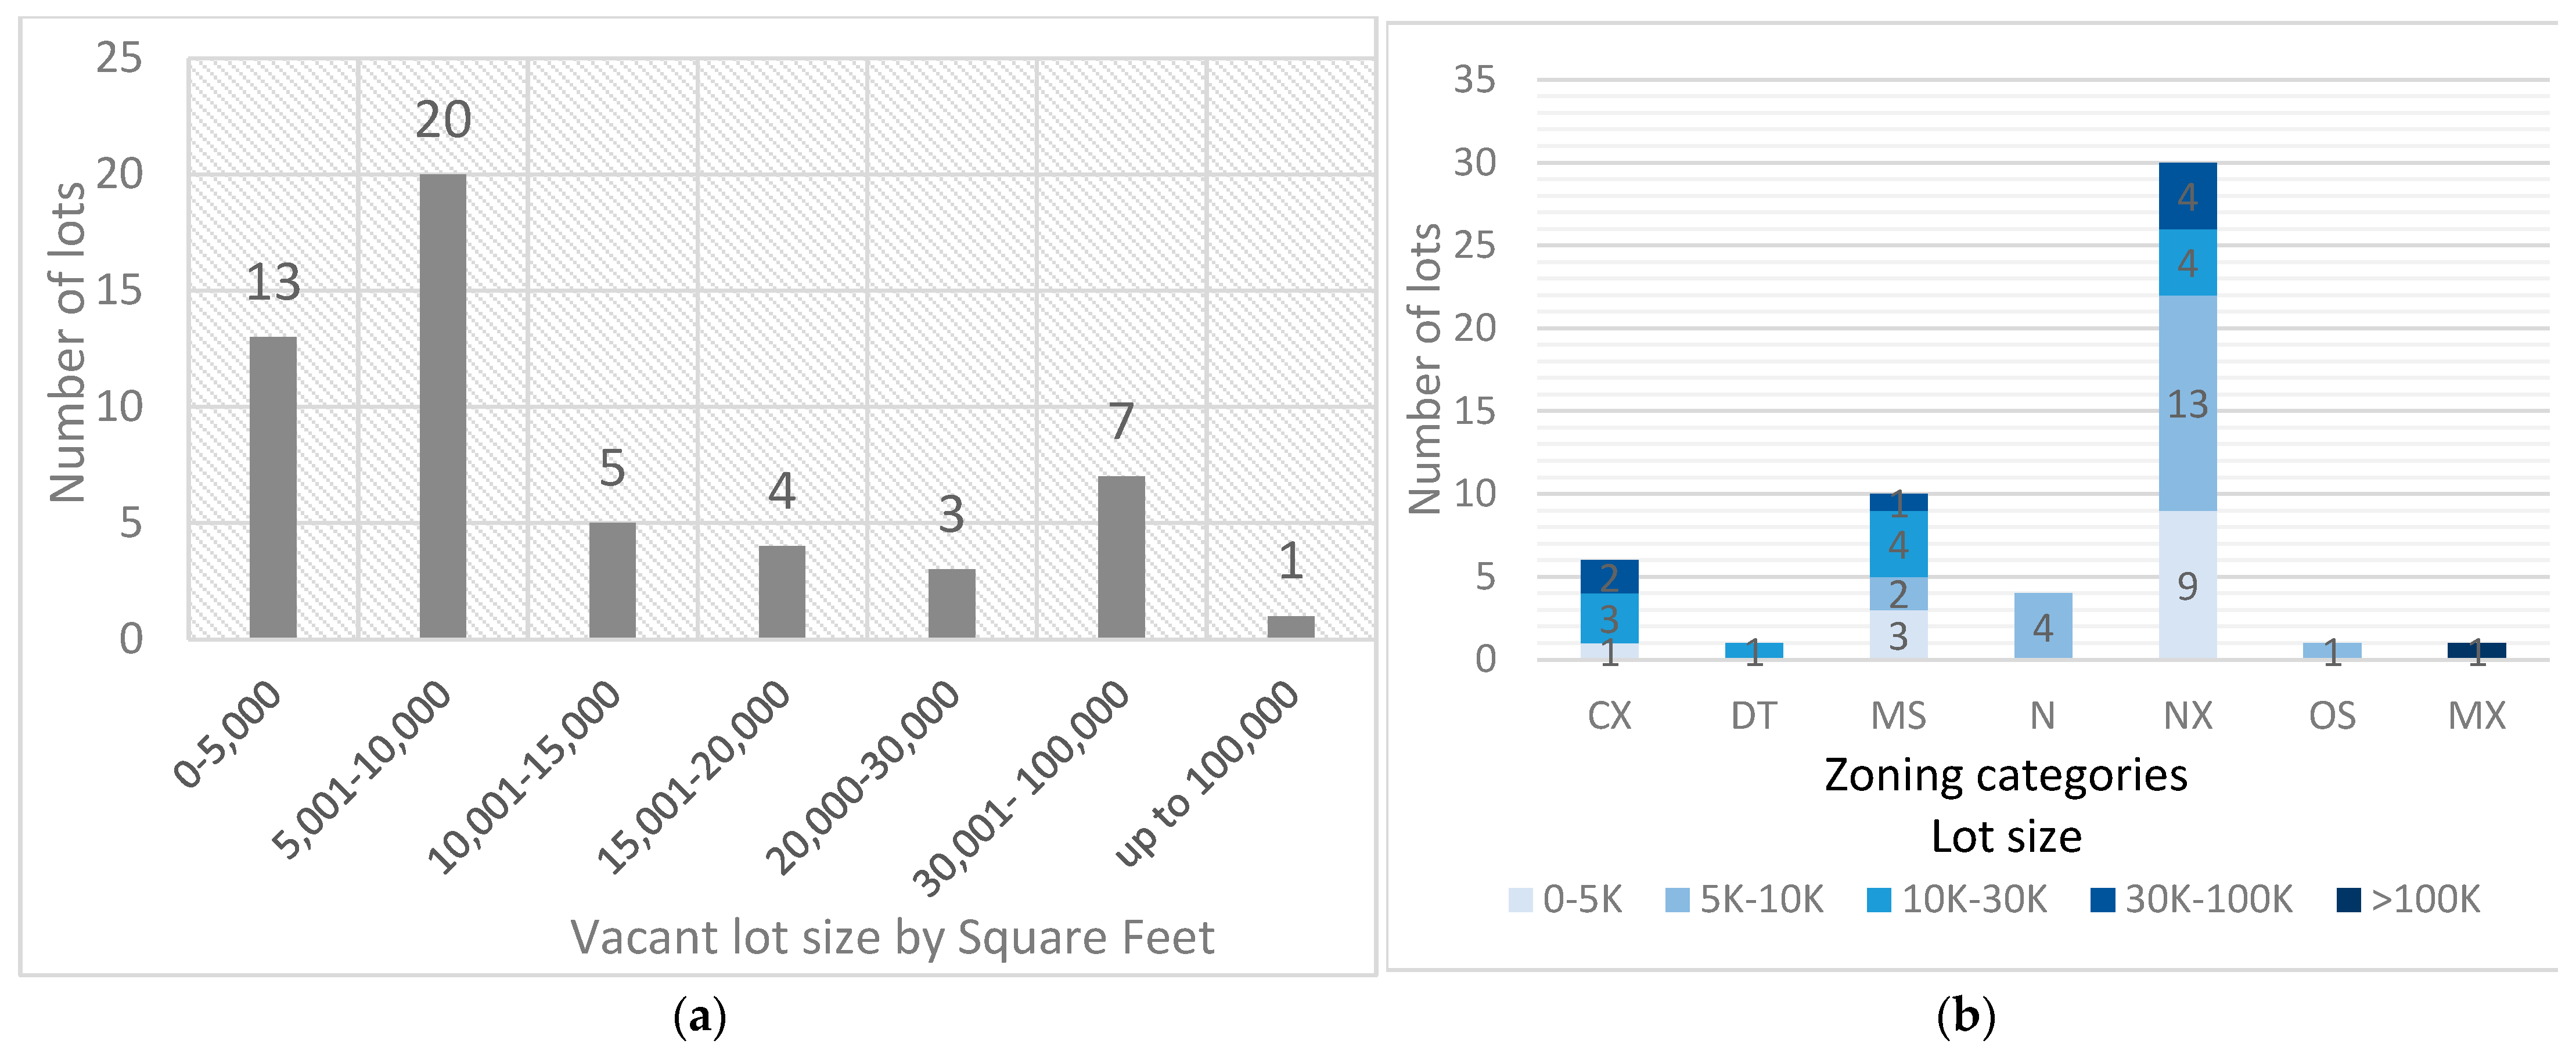
Task: Select the 5,001-10,000 bar labeled 20
Action: [442, 405]
